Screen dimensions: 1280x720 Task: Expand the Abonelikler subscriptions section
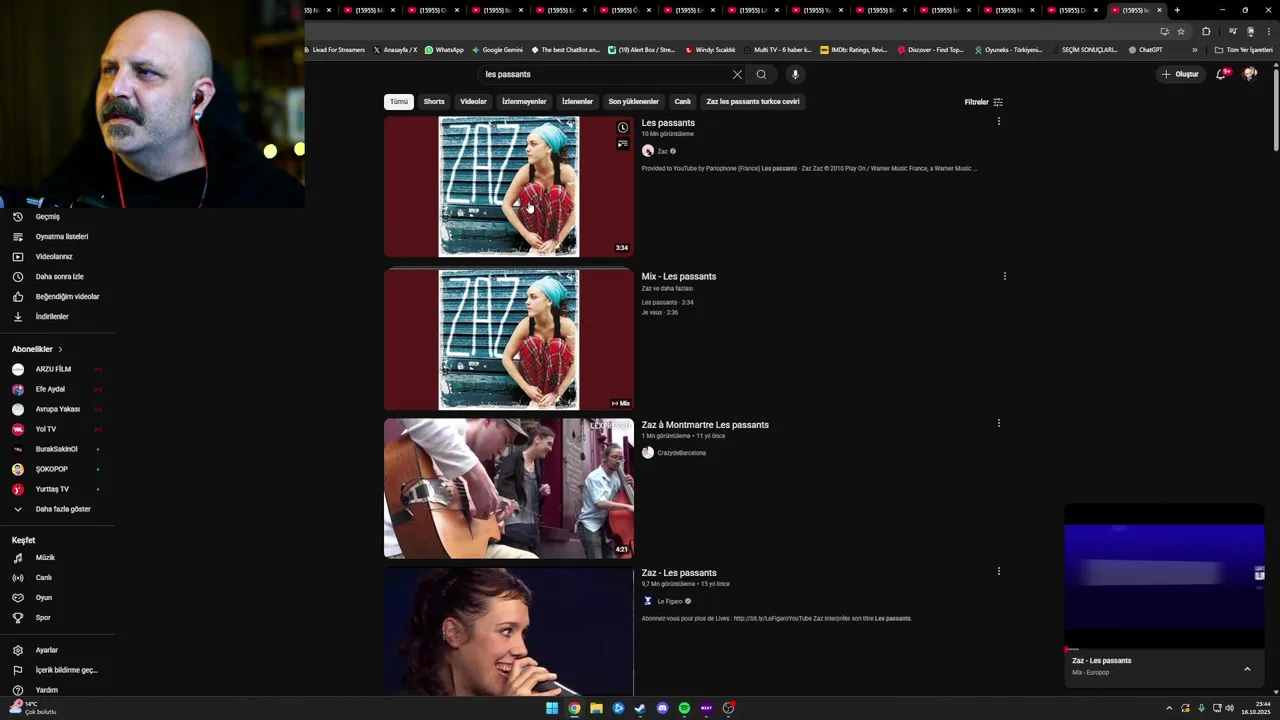37,349
